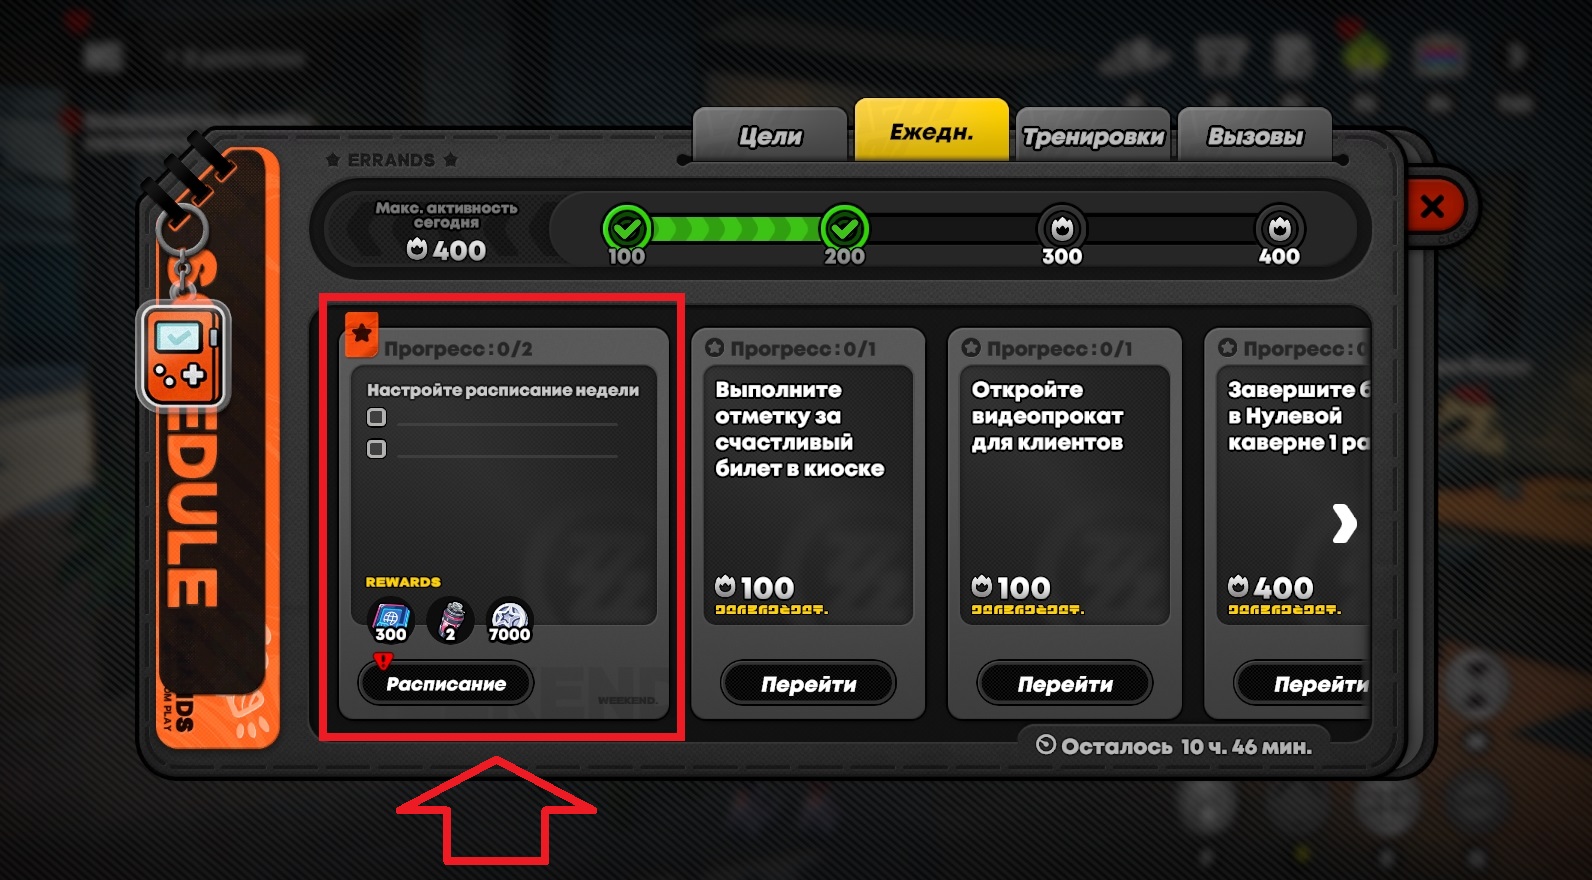Click the 7000 coin reward icon
Image resolution: width=1592 pixels, height=880 pixels.
tap(510, 620)
